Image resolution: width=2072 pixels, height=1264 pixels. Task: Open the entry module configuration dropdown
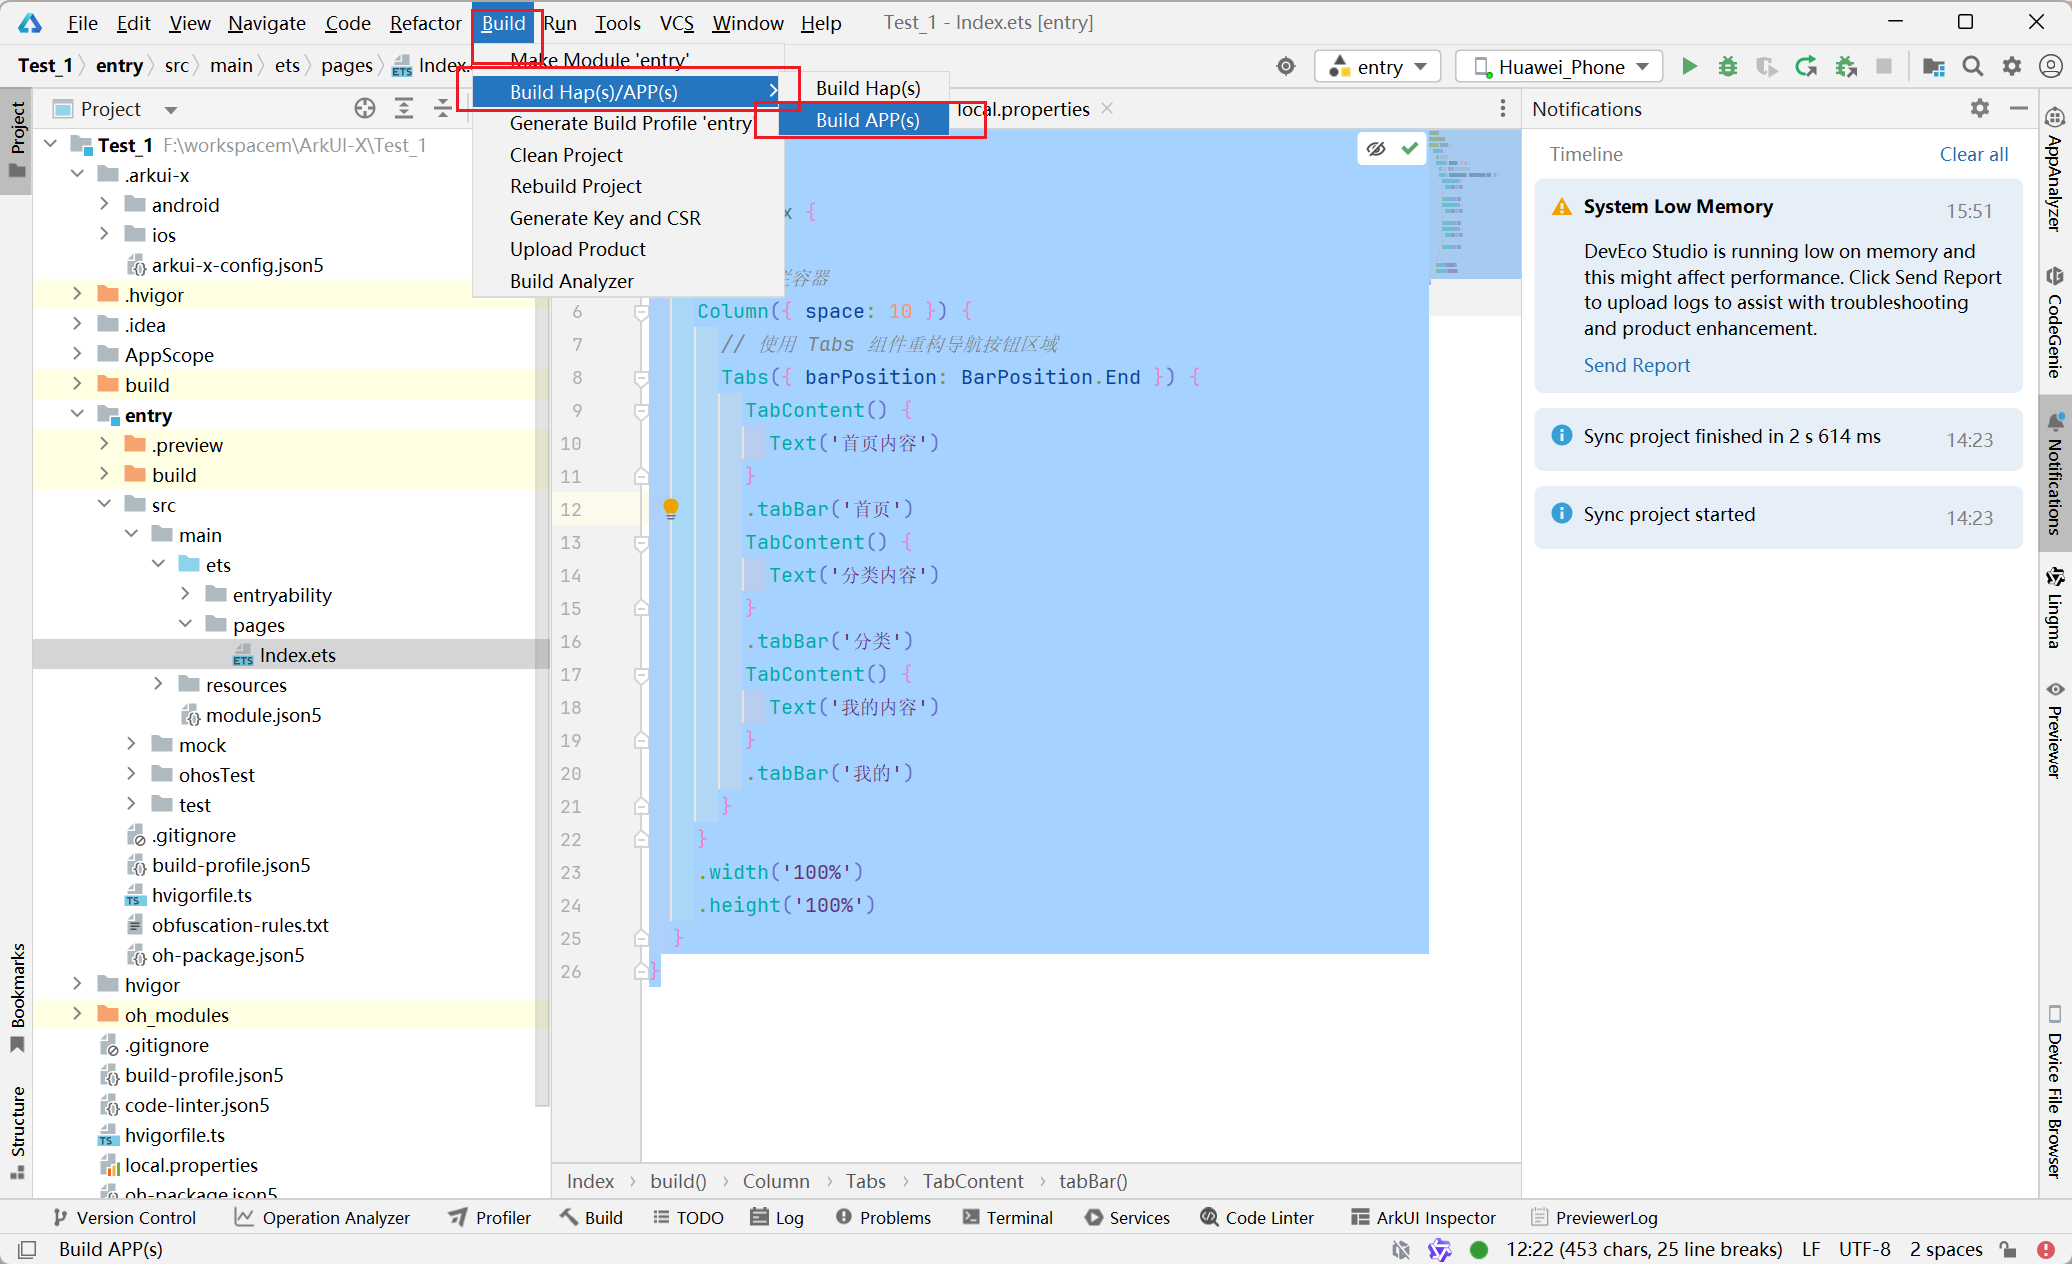[x=1378, y=66]
